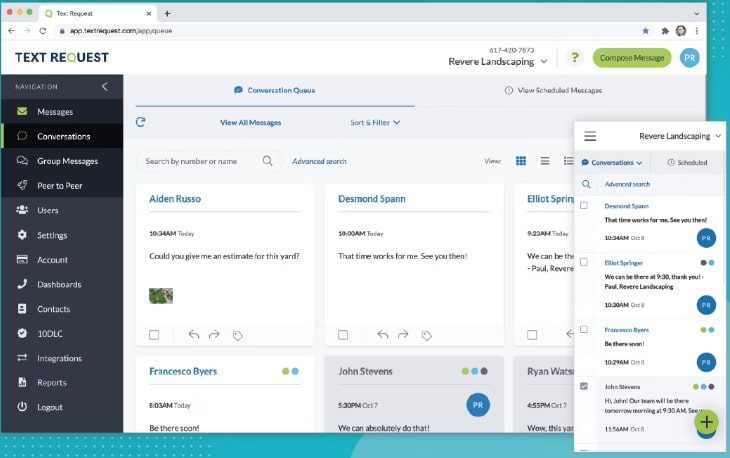The height and width of the screenshot is (458, 730).
Task: Click reply arrow on Aiden Russo card
Action: [194, 335]
